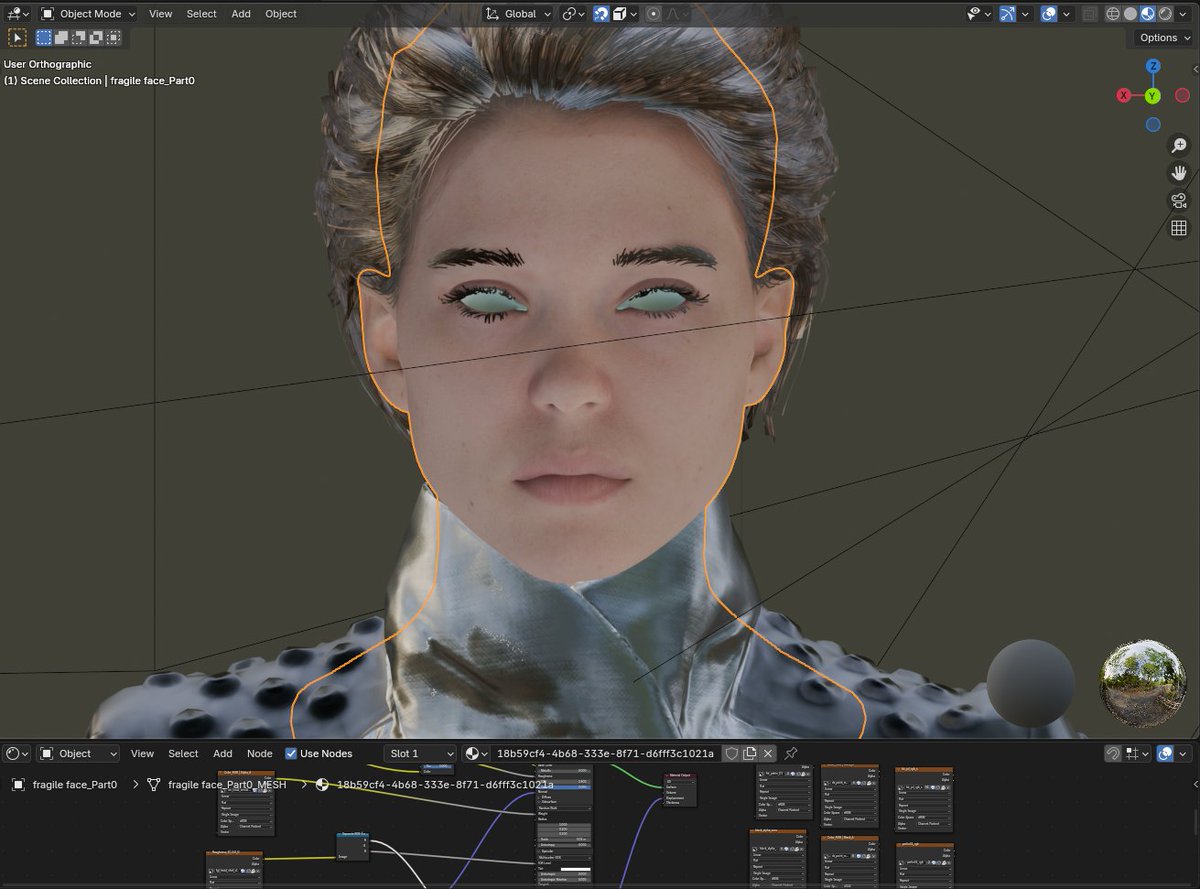
Task: Edit the material name field
Action: pyautogui.click(x=606, y=753)
